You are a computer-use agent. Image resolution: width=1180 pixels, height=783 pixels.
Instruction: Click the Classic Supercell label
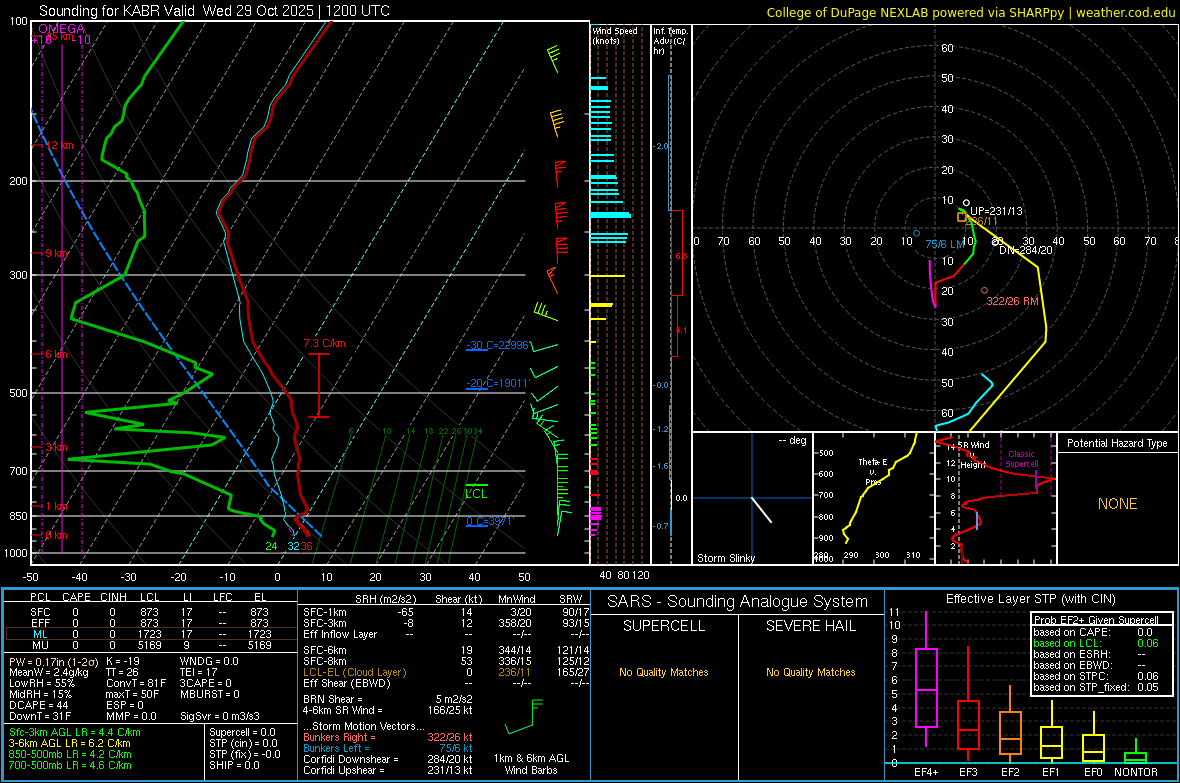1021,459
